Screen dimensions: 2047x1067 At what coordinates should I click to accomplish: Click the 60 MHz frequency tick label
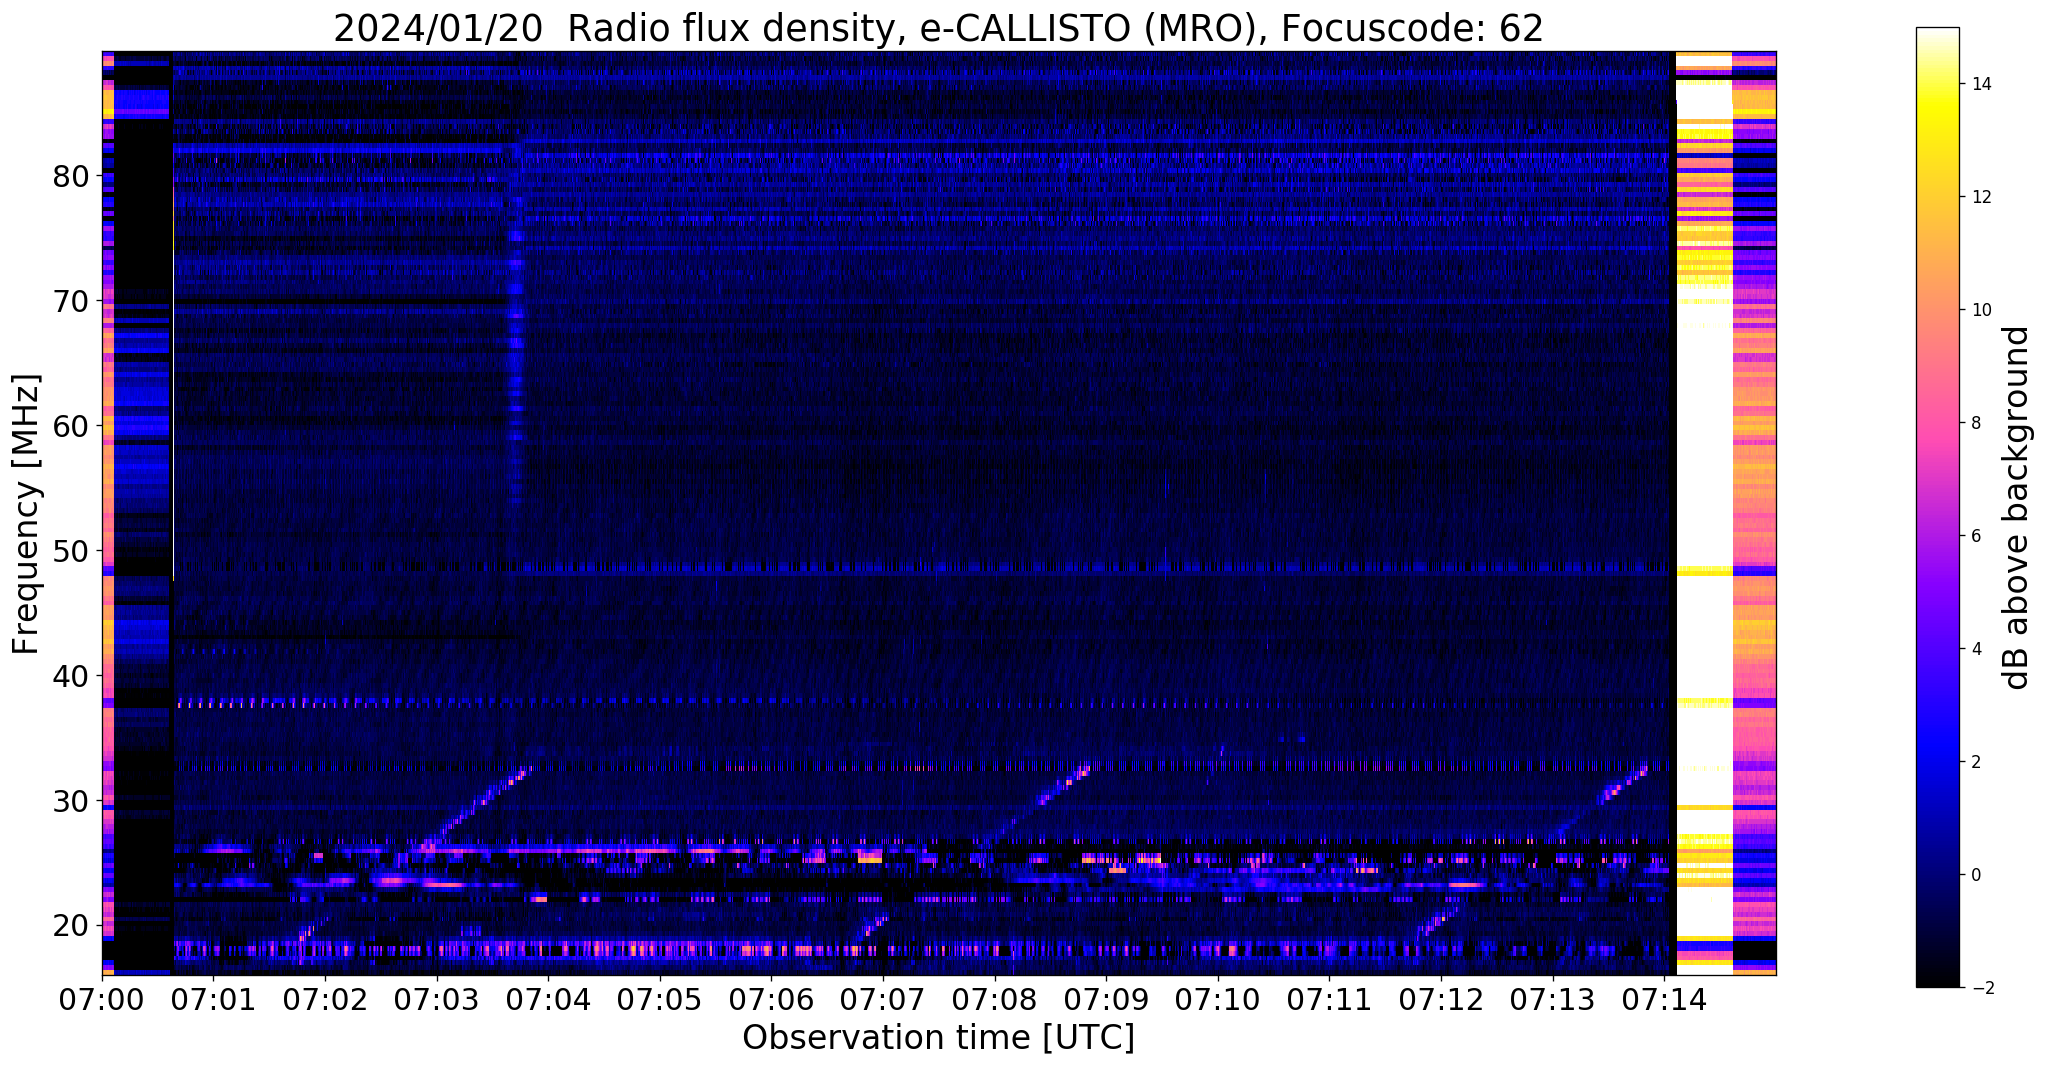(x=71, y=426)
